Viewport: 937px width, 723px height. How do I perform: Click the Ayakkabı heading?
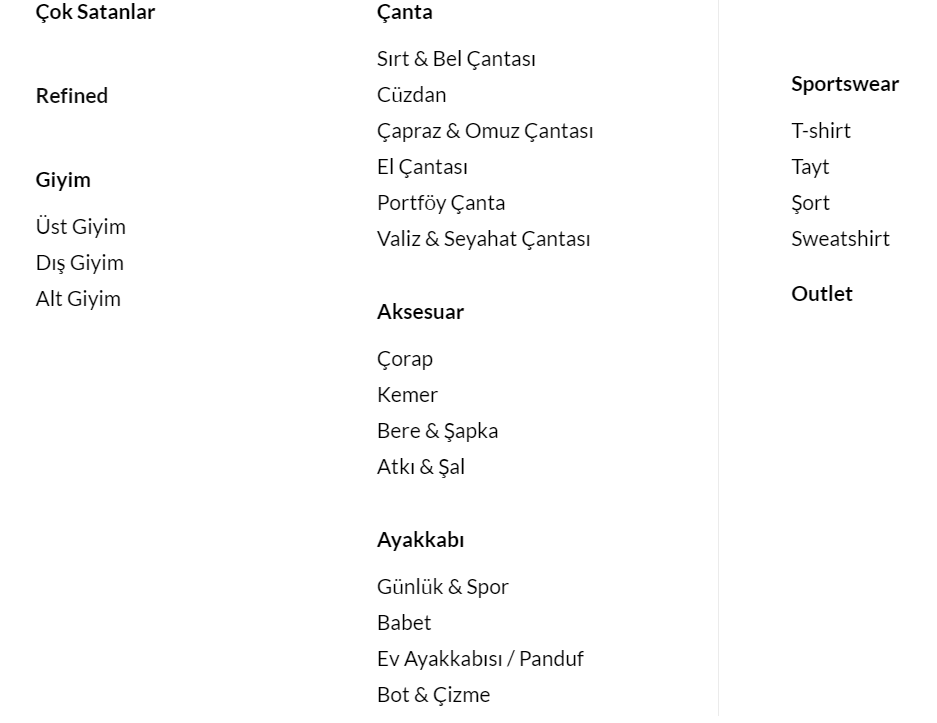(420, 540)
